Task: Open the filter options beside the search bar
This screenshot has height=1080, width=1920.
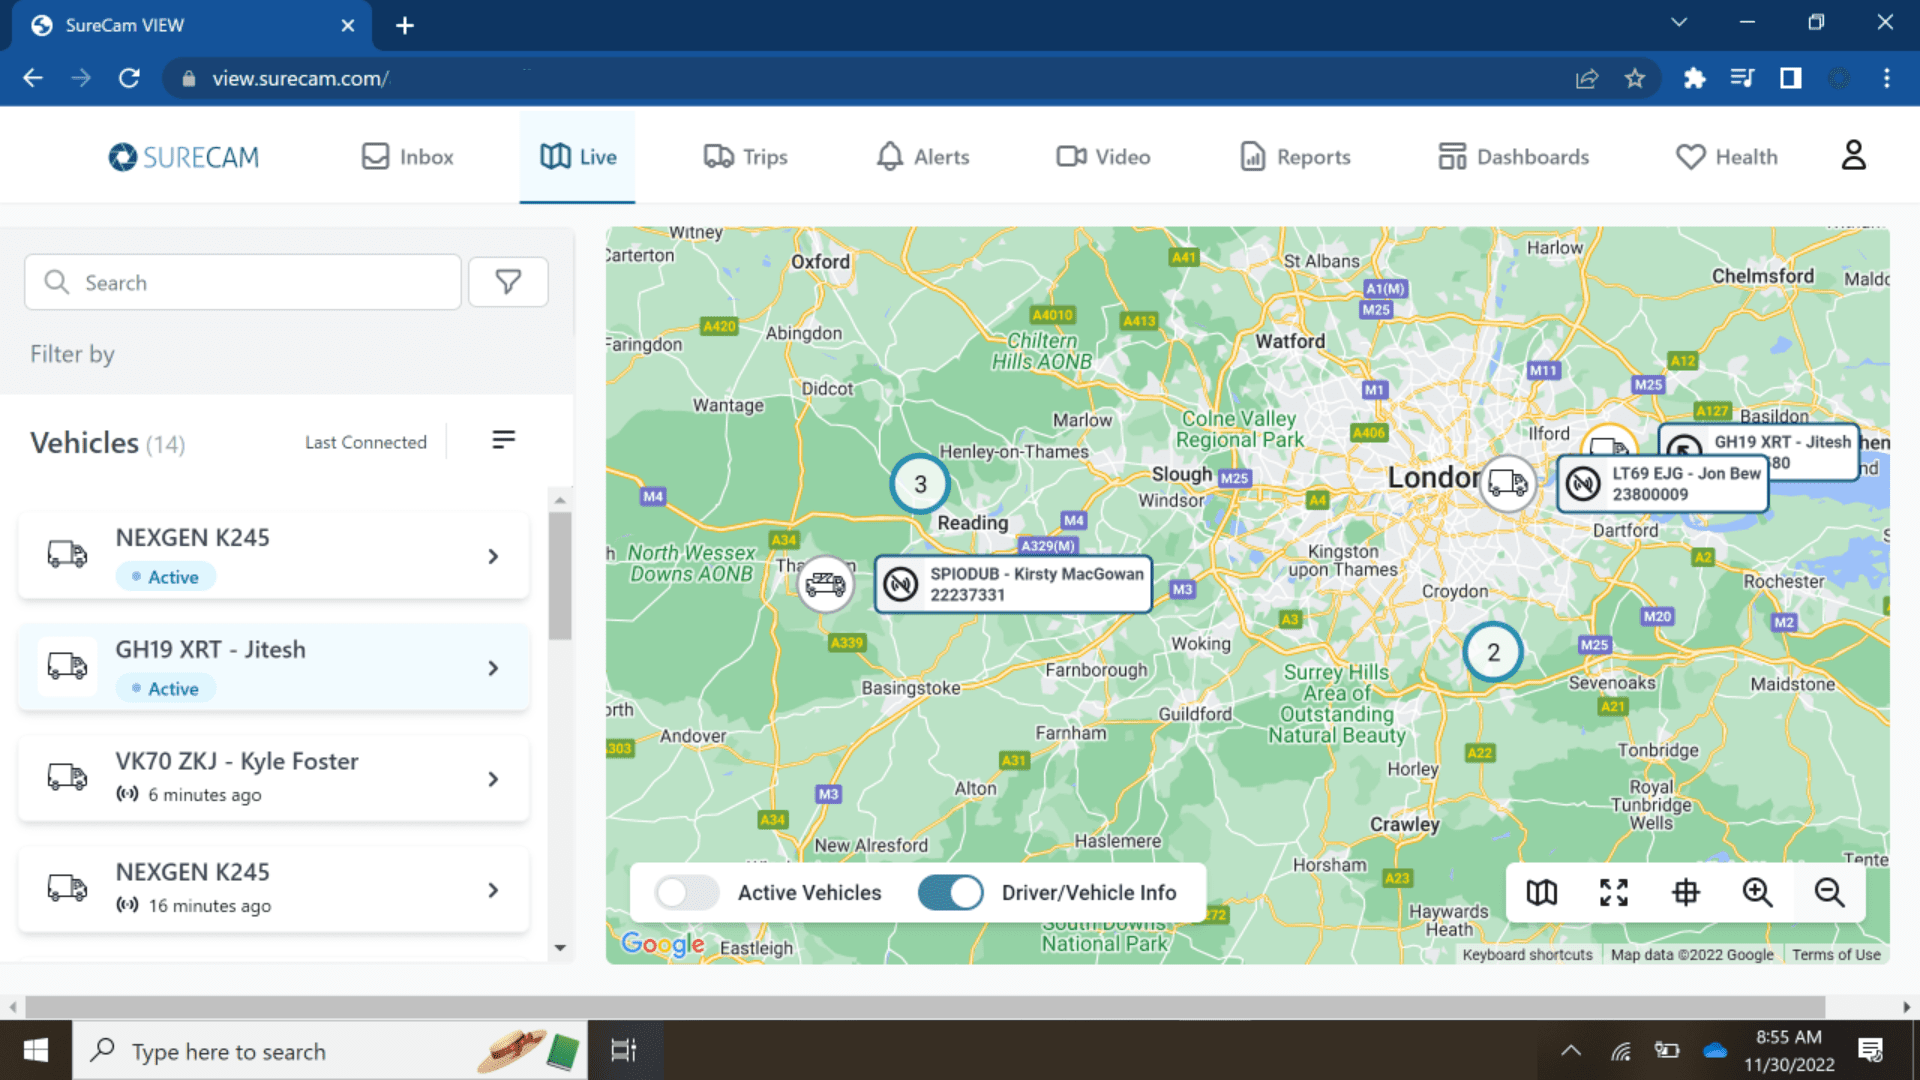Action: [508, 282]
